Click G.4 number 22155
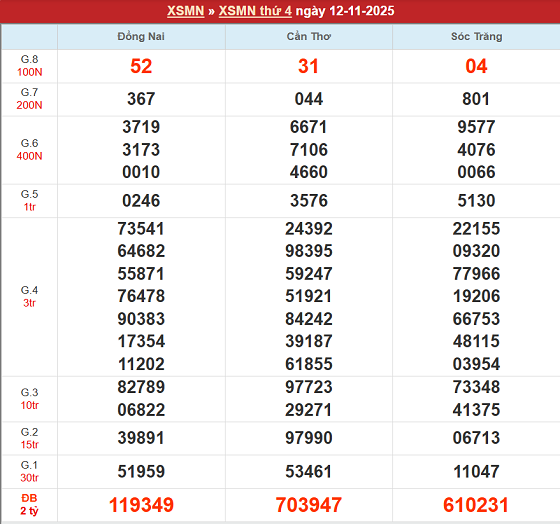Viewport: 560px width, 524px height. [476, 229]
